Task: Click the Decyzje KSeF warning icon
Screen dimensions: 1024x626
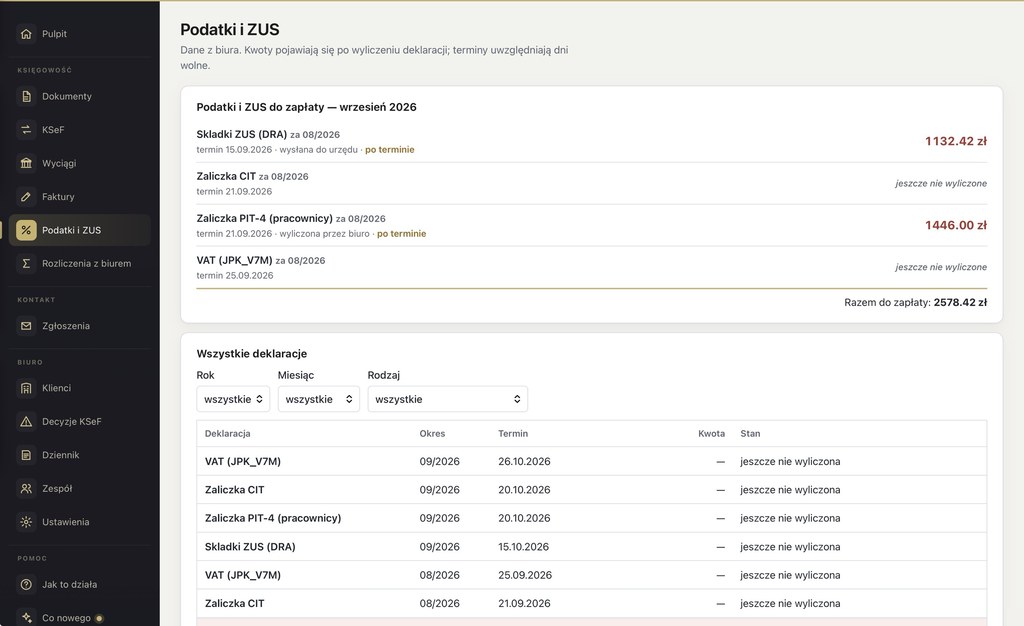Action: pos(26,422)
